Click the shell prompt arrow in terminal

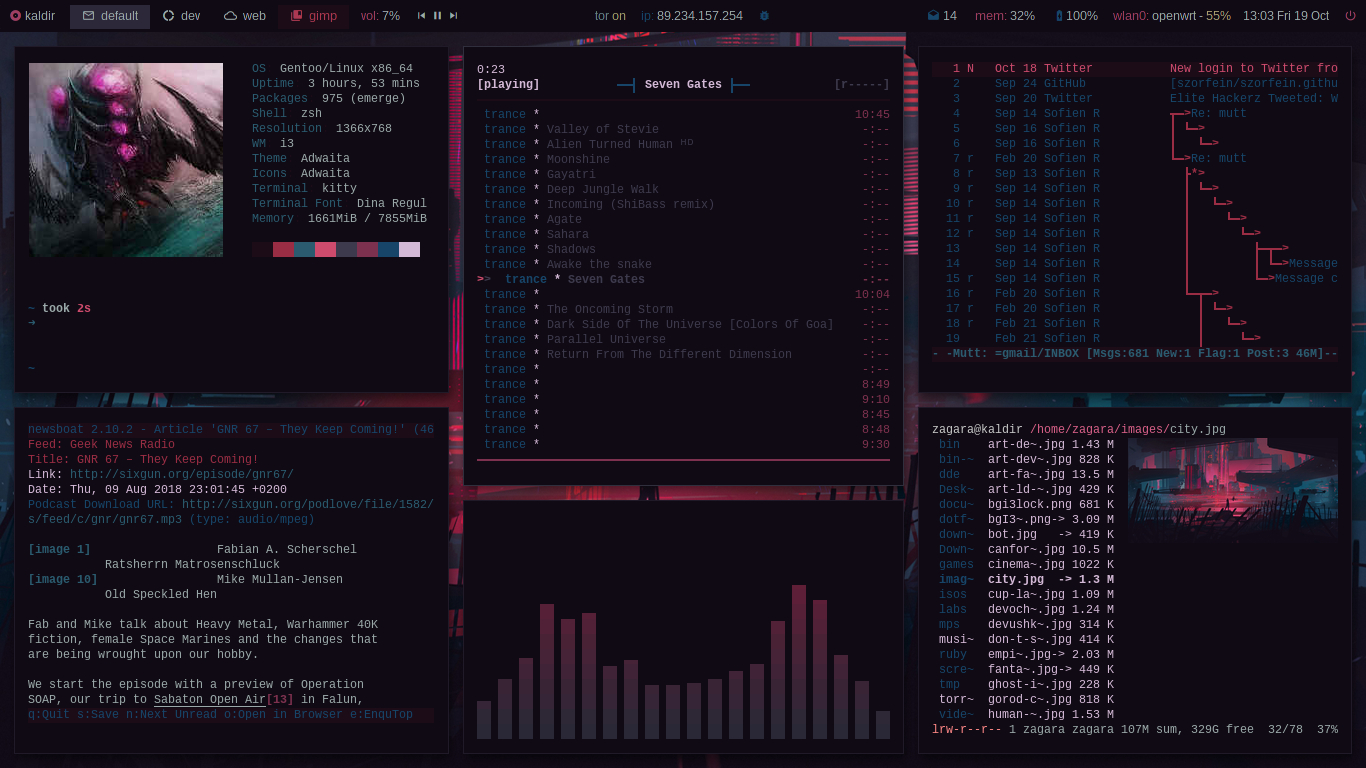(x=32, y=323)
